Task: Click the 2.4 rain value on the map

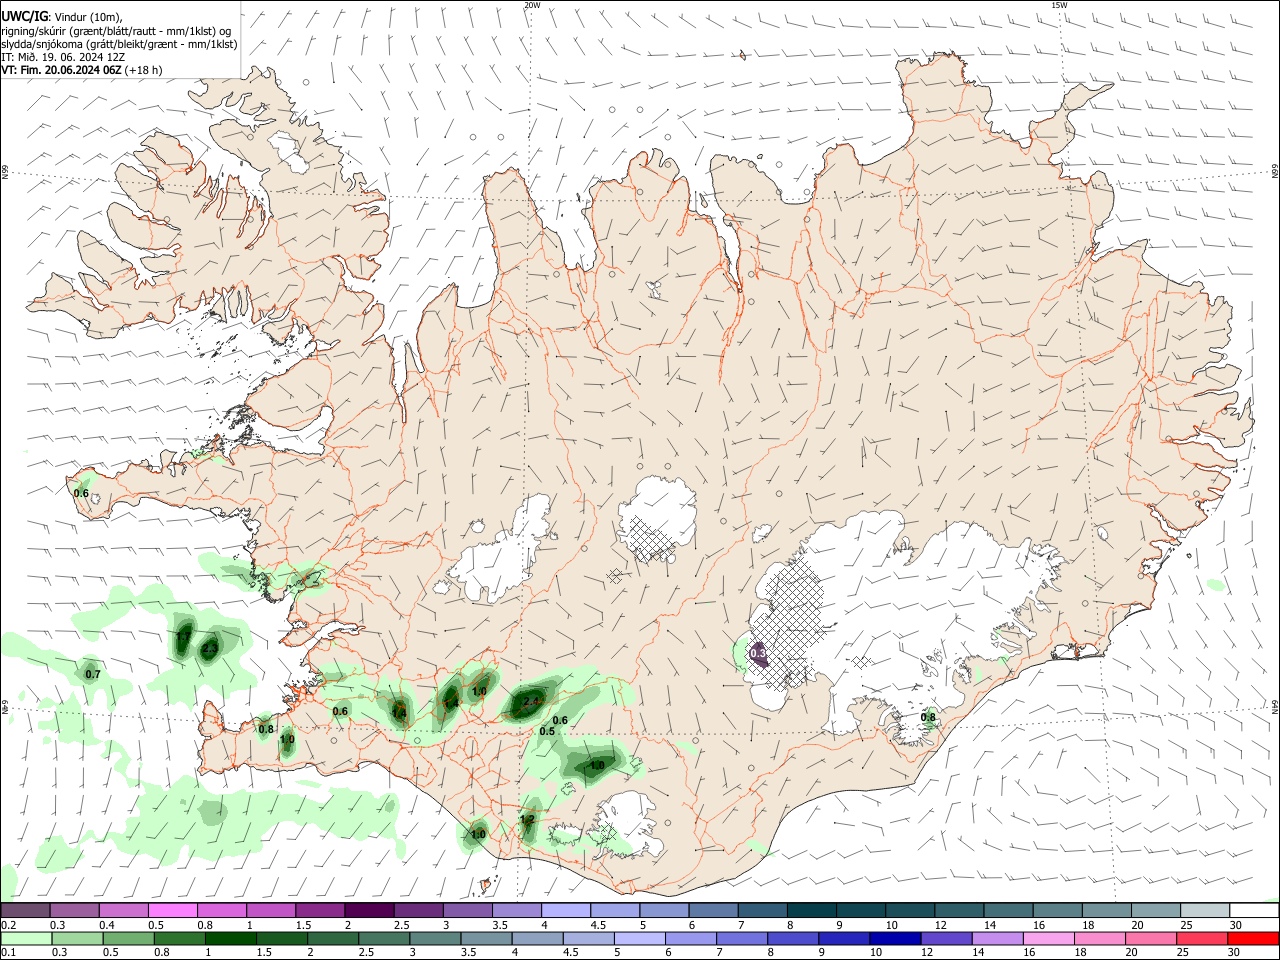Action: 531,702
